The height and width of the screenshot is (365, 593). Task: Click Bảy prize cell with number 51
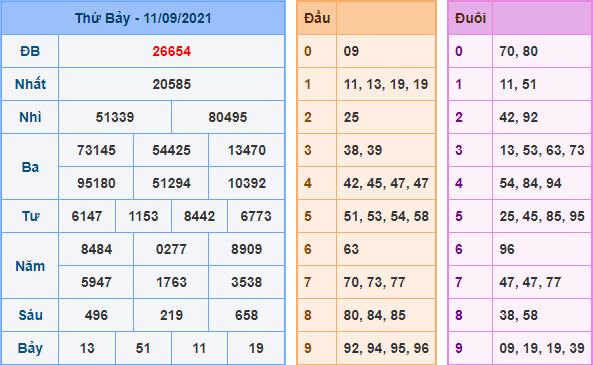point(143,348)
